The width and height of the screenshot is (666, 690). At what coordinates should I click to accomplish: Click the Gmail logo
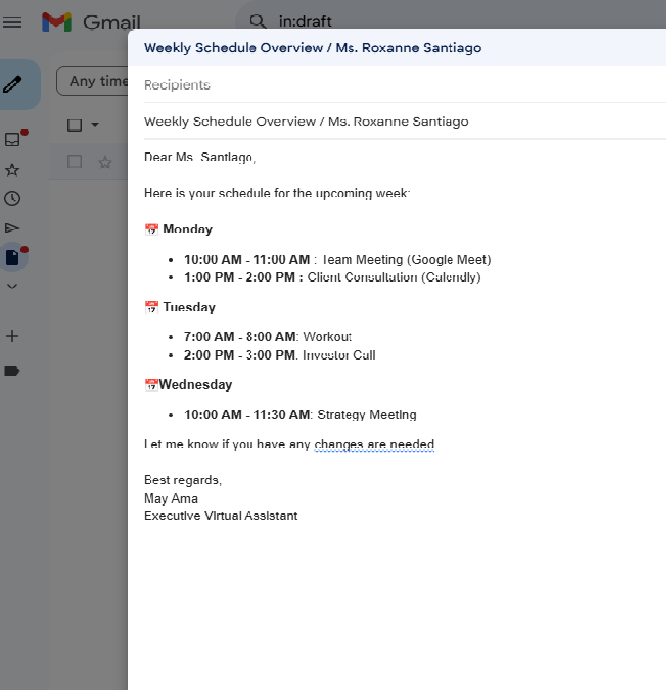point(91,22)
